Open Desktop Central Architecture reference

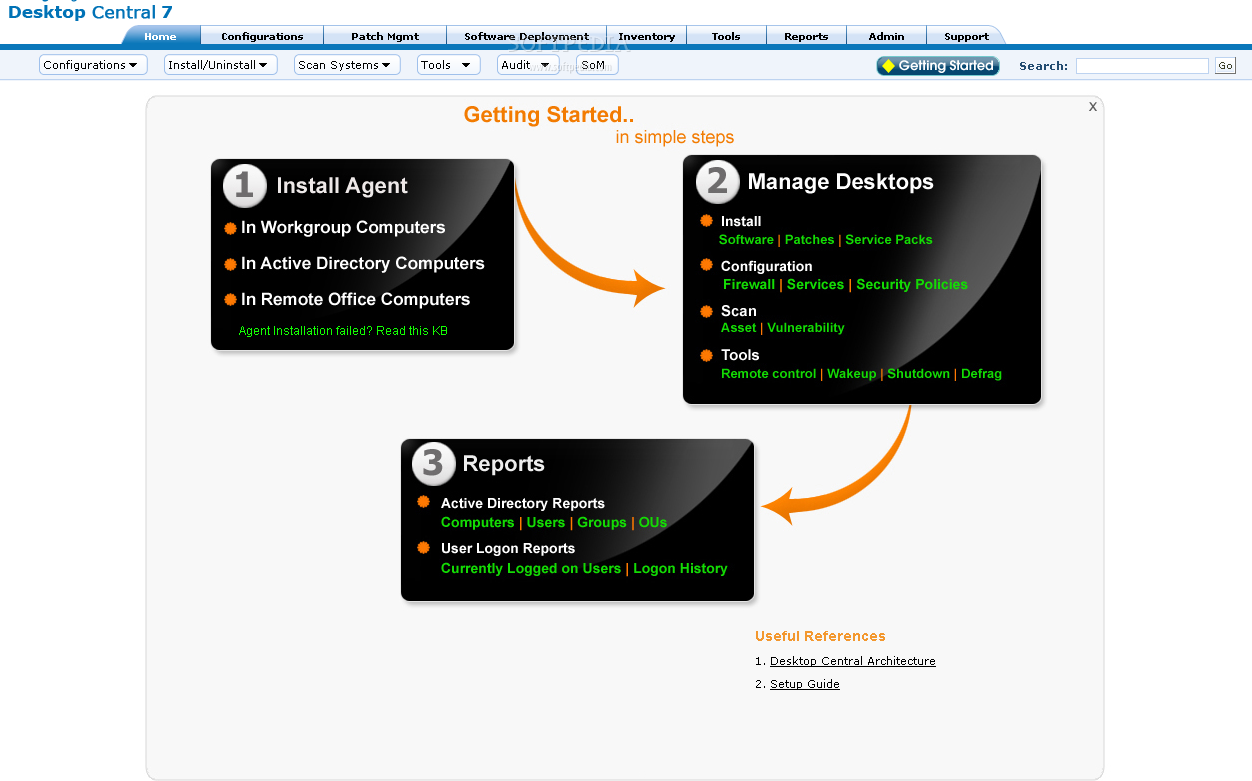853,661
